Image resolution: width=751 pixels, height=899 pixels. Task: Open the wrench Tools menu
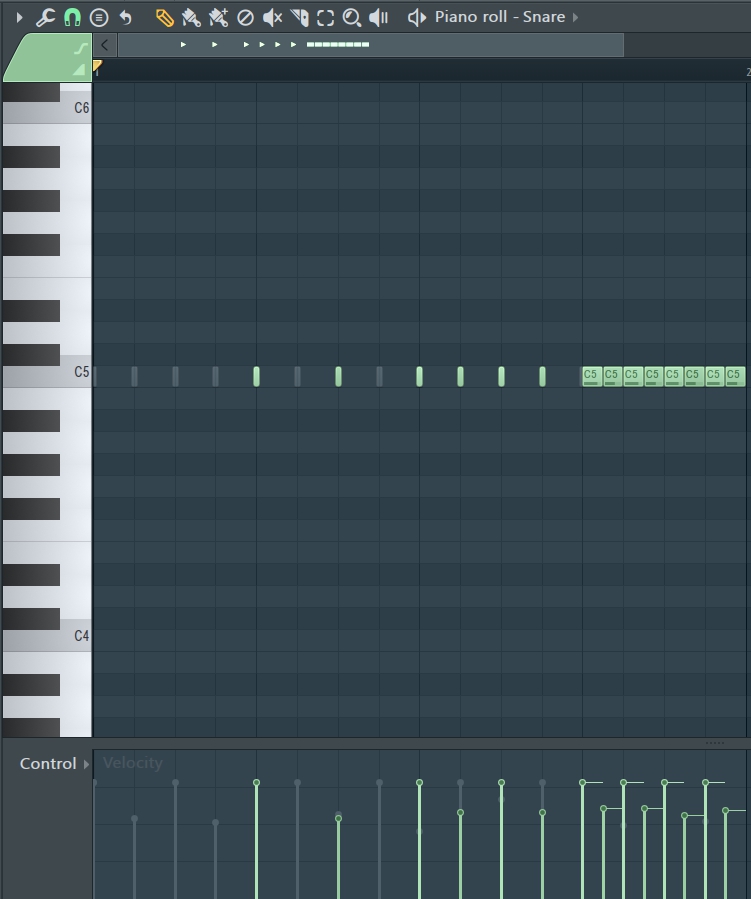45,17
